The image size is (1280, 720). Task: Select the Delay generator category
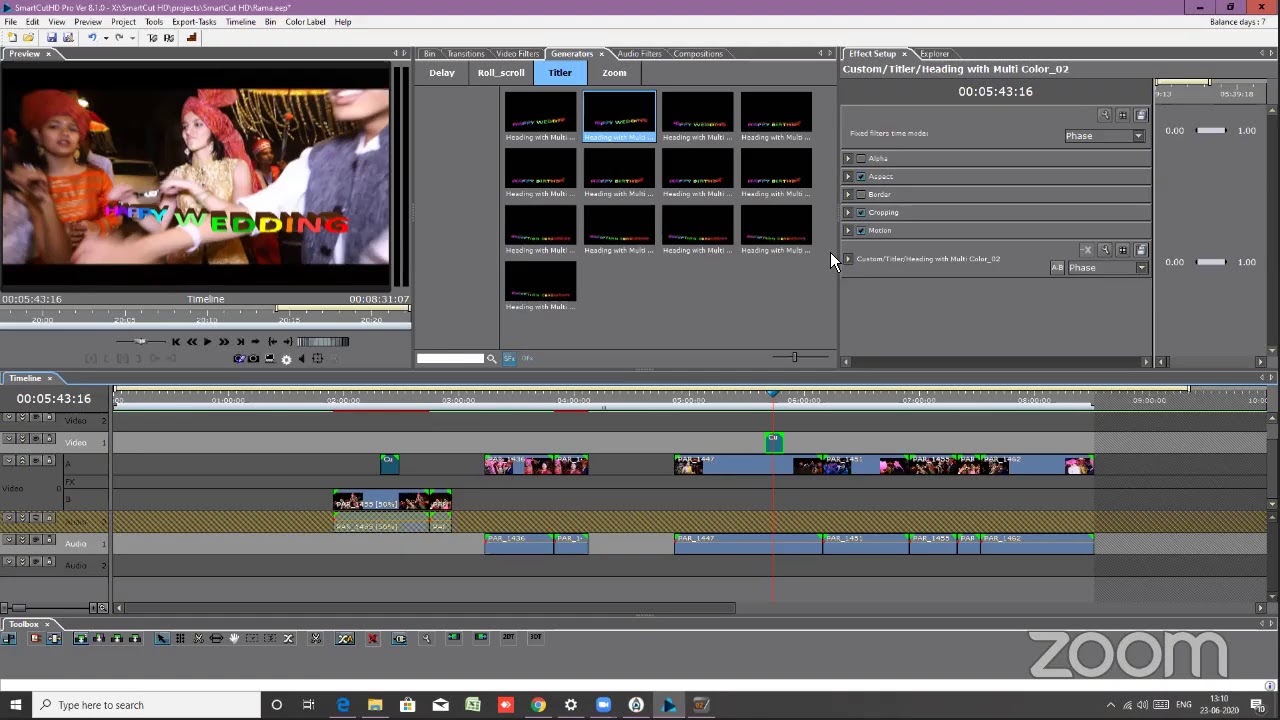442,73
